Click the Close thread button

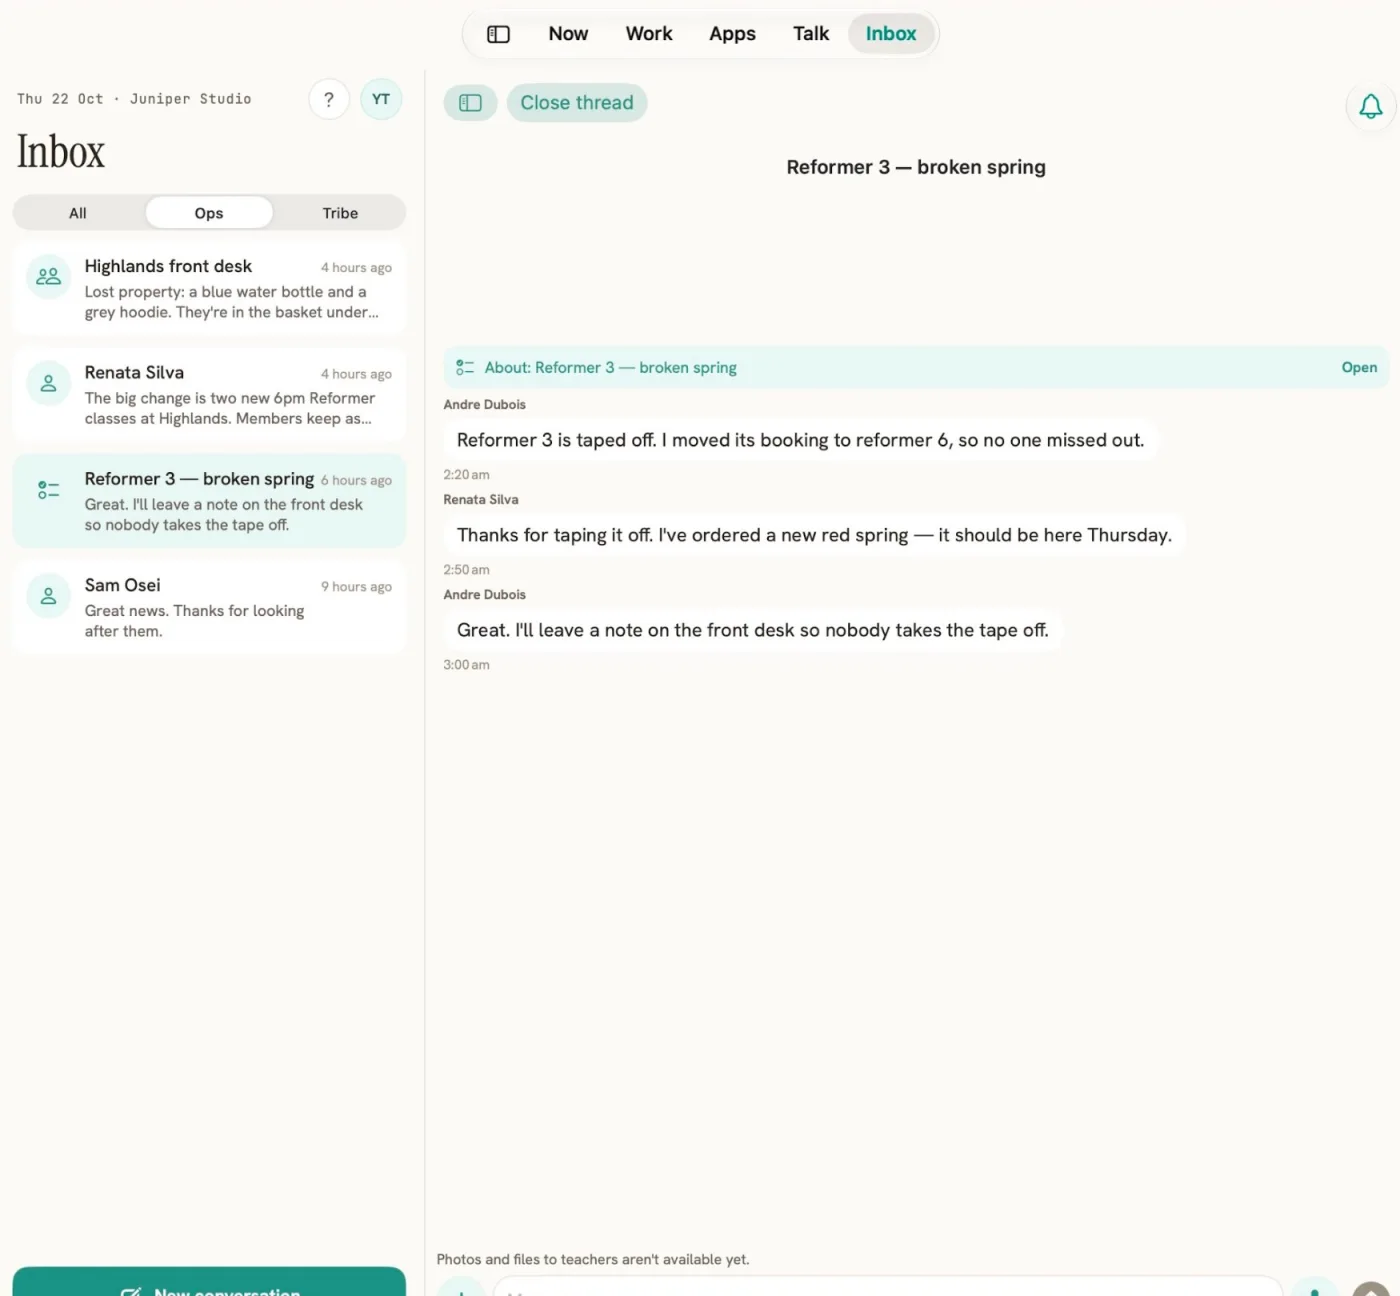click(x=577, y=102)
